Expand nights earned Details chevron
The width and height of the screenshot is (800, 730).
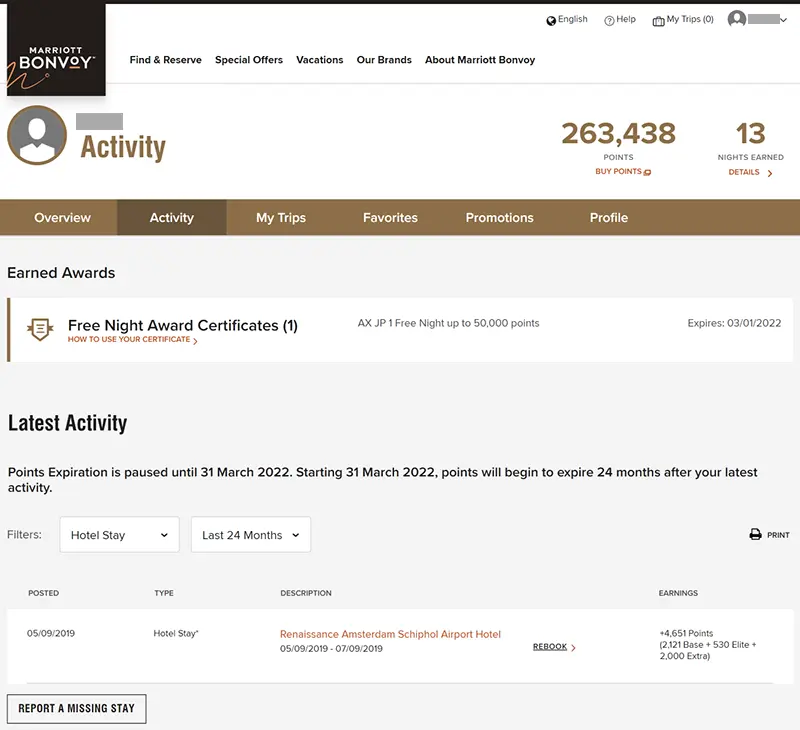point(769,173)
